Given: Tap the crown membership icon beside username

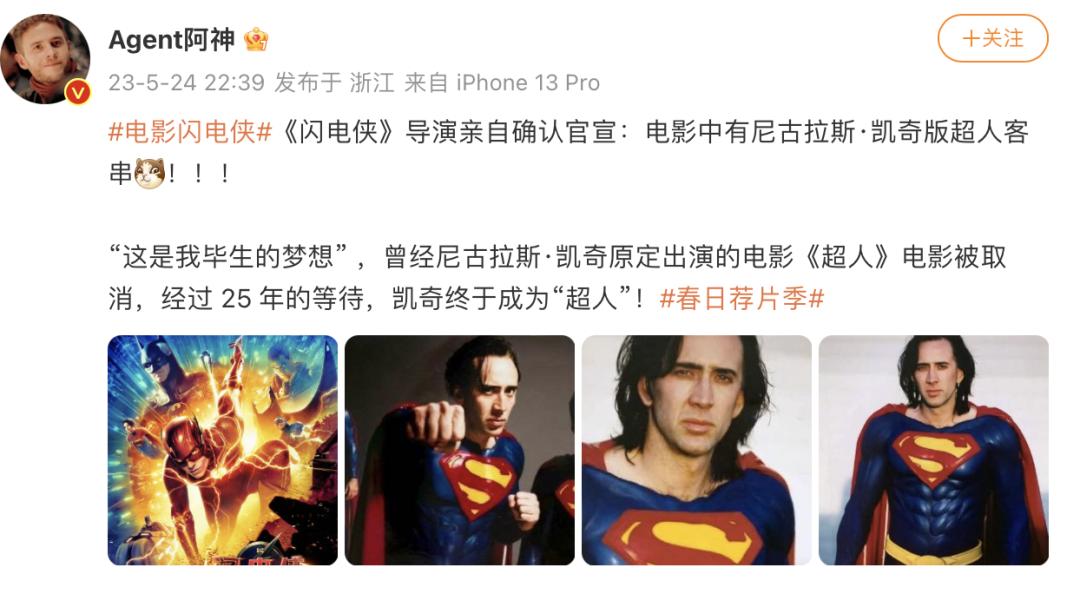Looking at the screenshot, I should coord(256,40).
